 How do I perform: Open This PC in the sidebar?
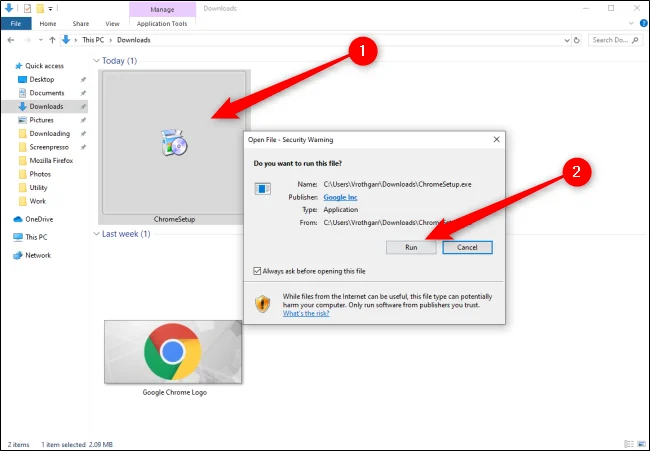(36, 237)
